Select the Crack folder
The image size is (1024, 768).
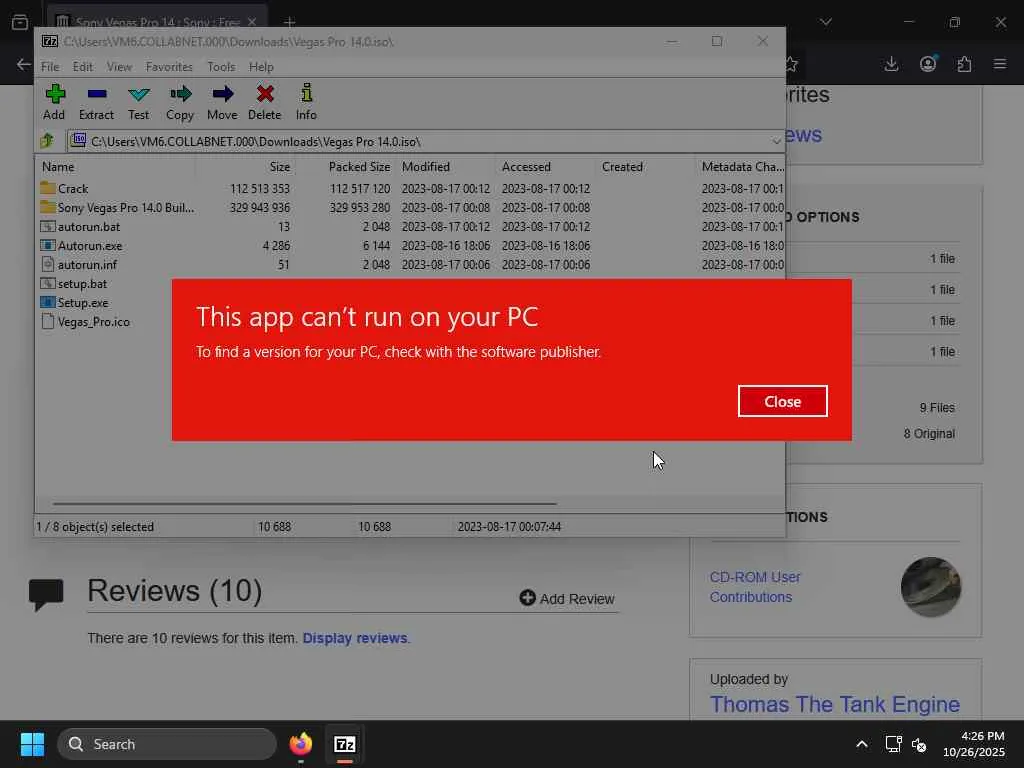pyautogui.click(x=72, y=188)
